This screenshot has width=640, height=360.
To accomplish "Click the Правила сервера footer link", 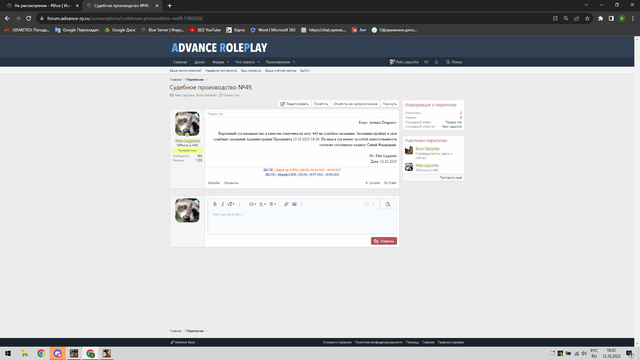I will [x=451, y=342].
